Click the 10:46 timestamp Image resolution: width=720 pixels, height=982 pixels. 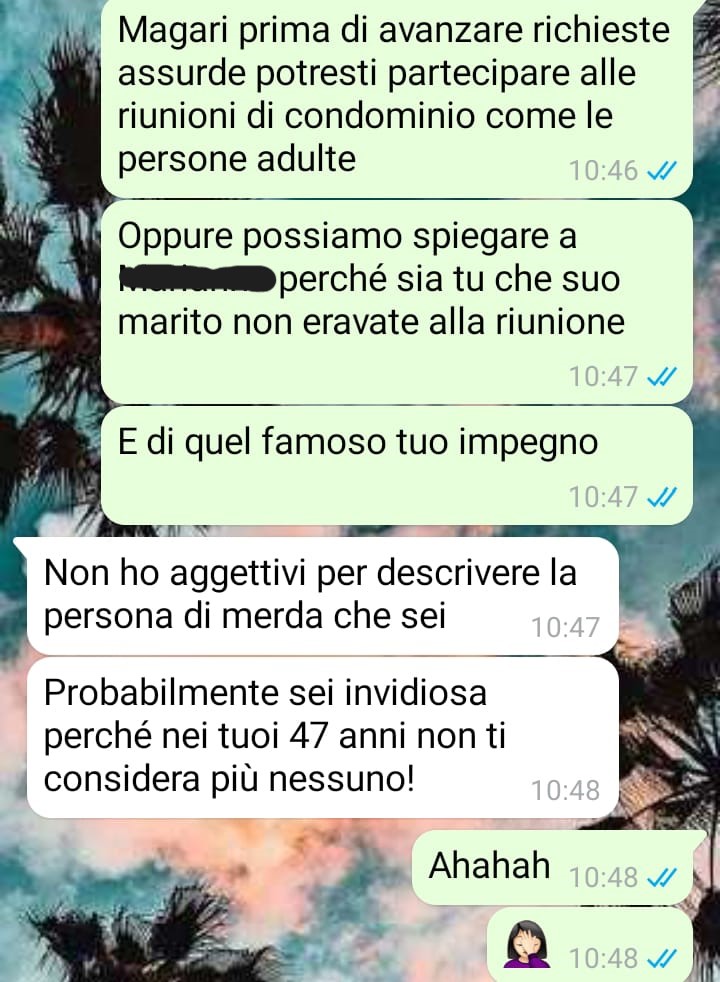click(x=603, y=171)
